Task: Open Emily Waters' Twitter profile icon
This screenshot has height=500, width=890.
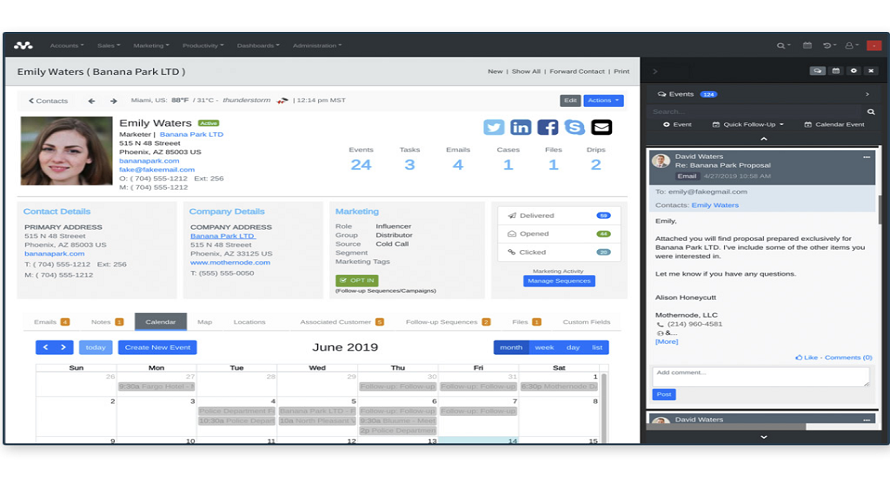Action: point(493,127)
